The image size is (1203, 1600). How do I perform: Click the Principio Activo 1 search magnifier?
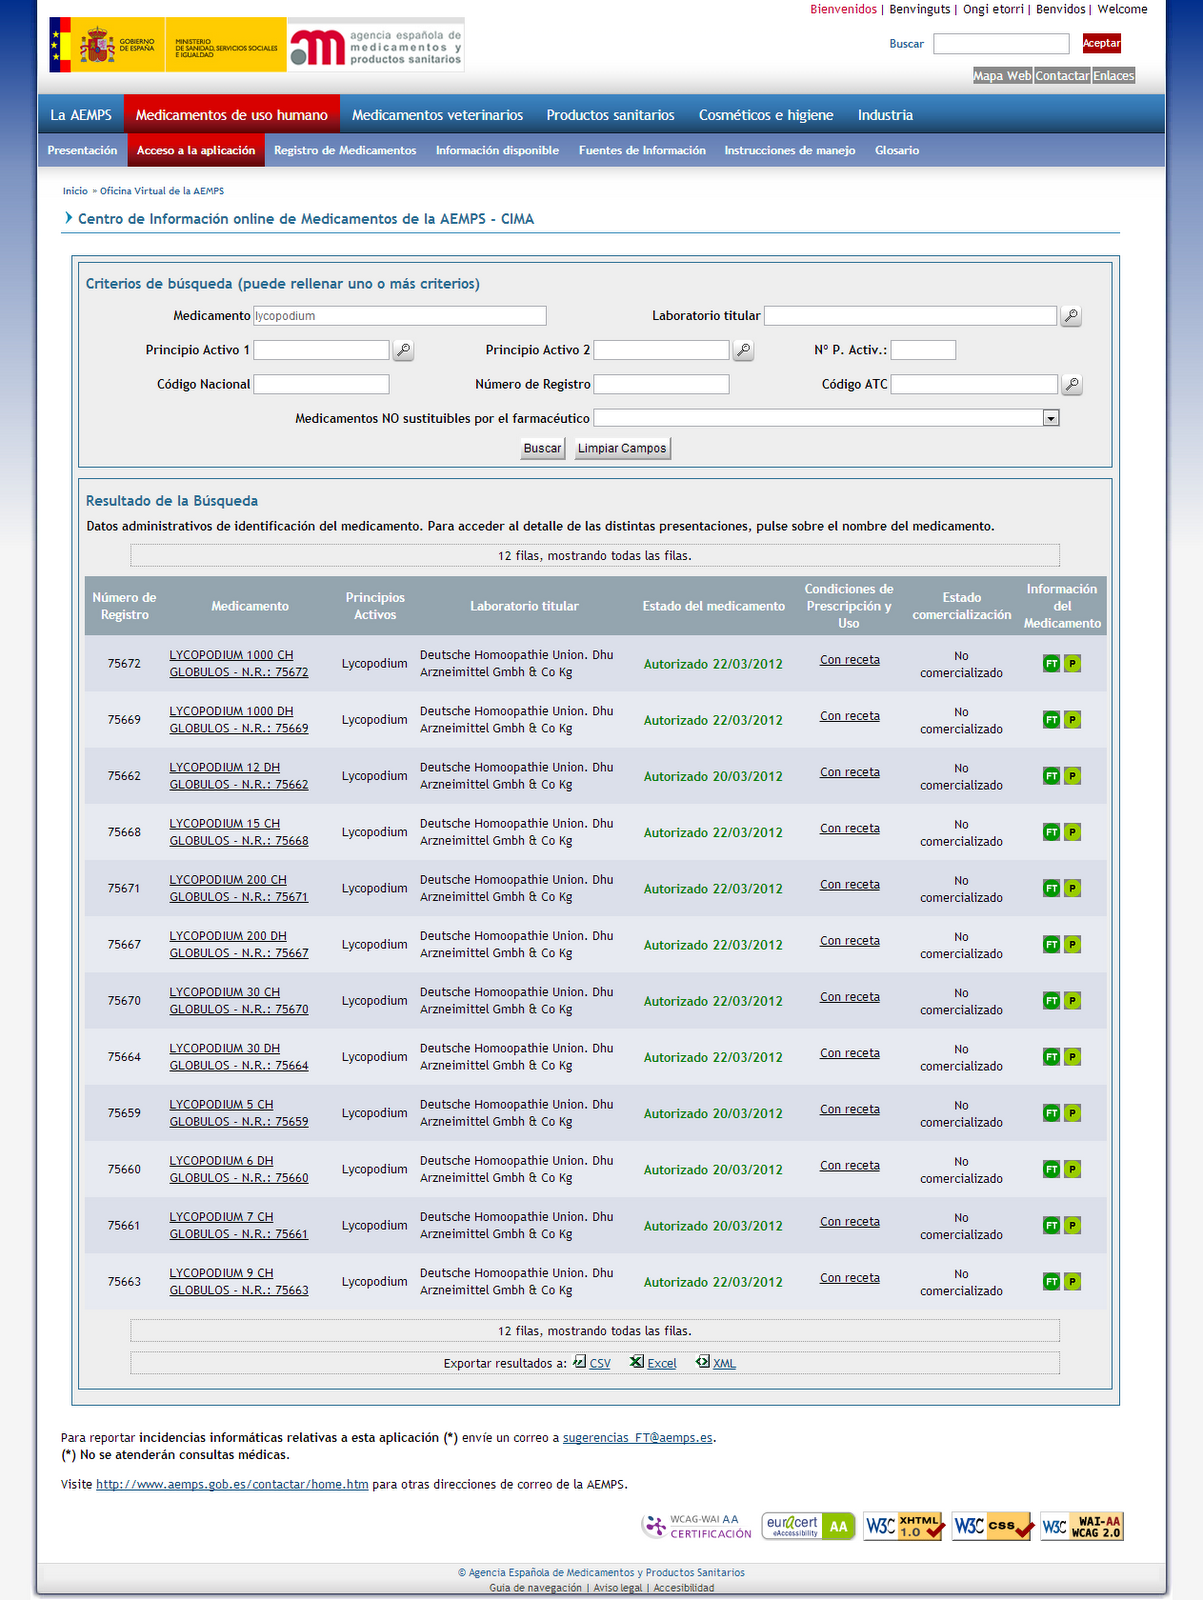(403, 350)
